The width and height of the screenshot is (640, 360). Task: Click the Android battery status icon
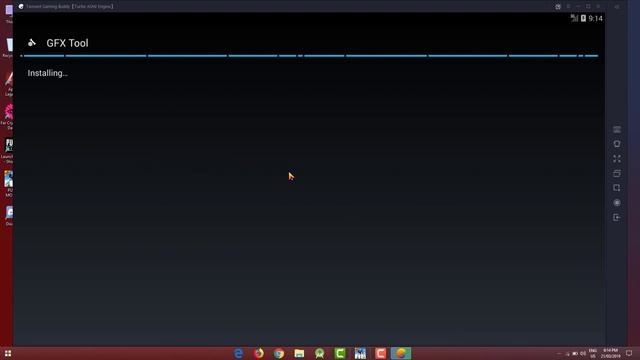coord(584,18)
